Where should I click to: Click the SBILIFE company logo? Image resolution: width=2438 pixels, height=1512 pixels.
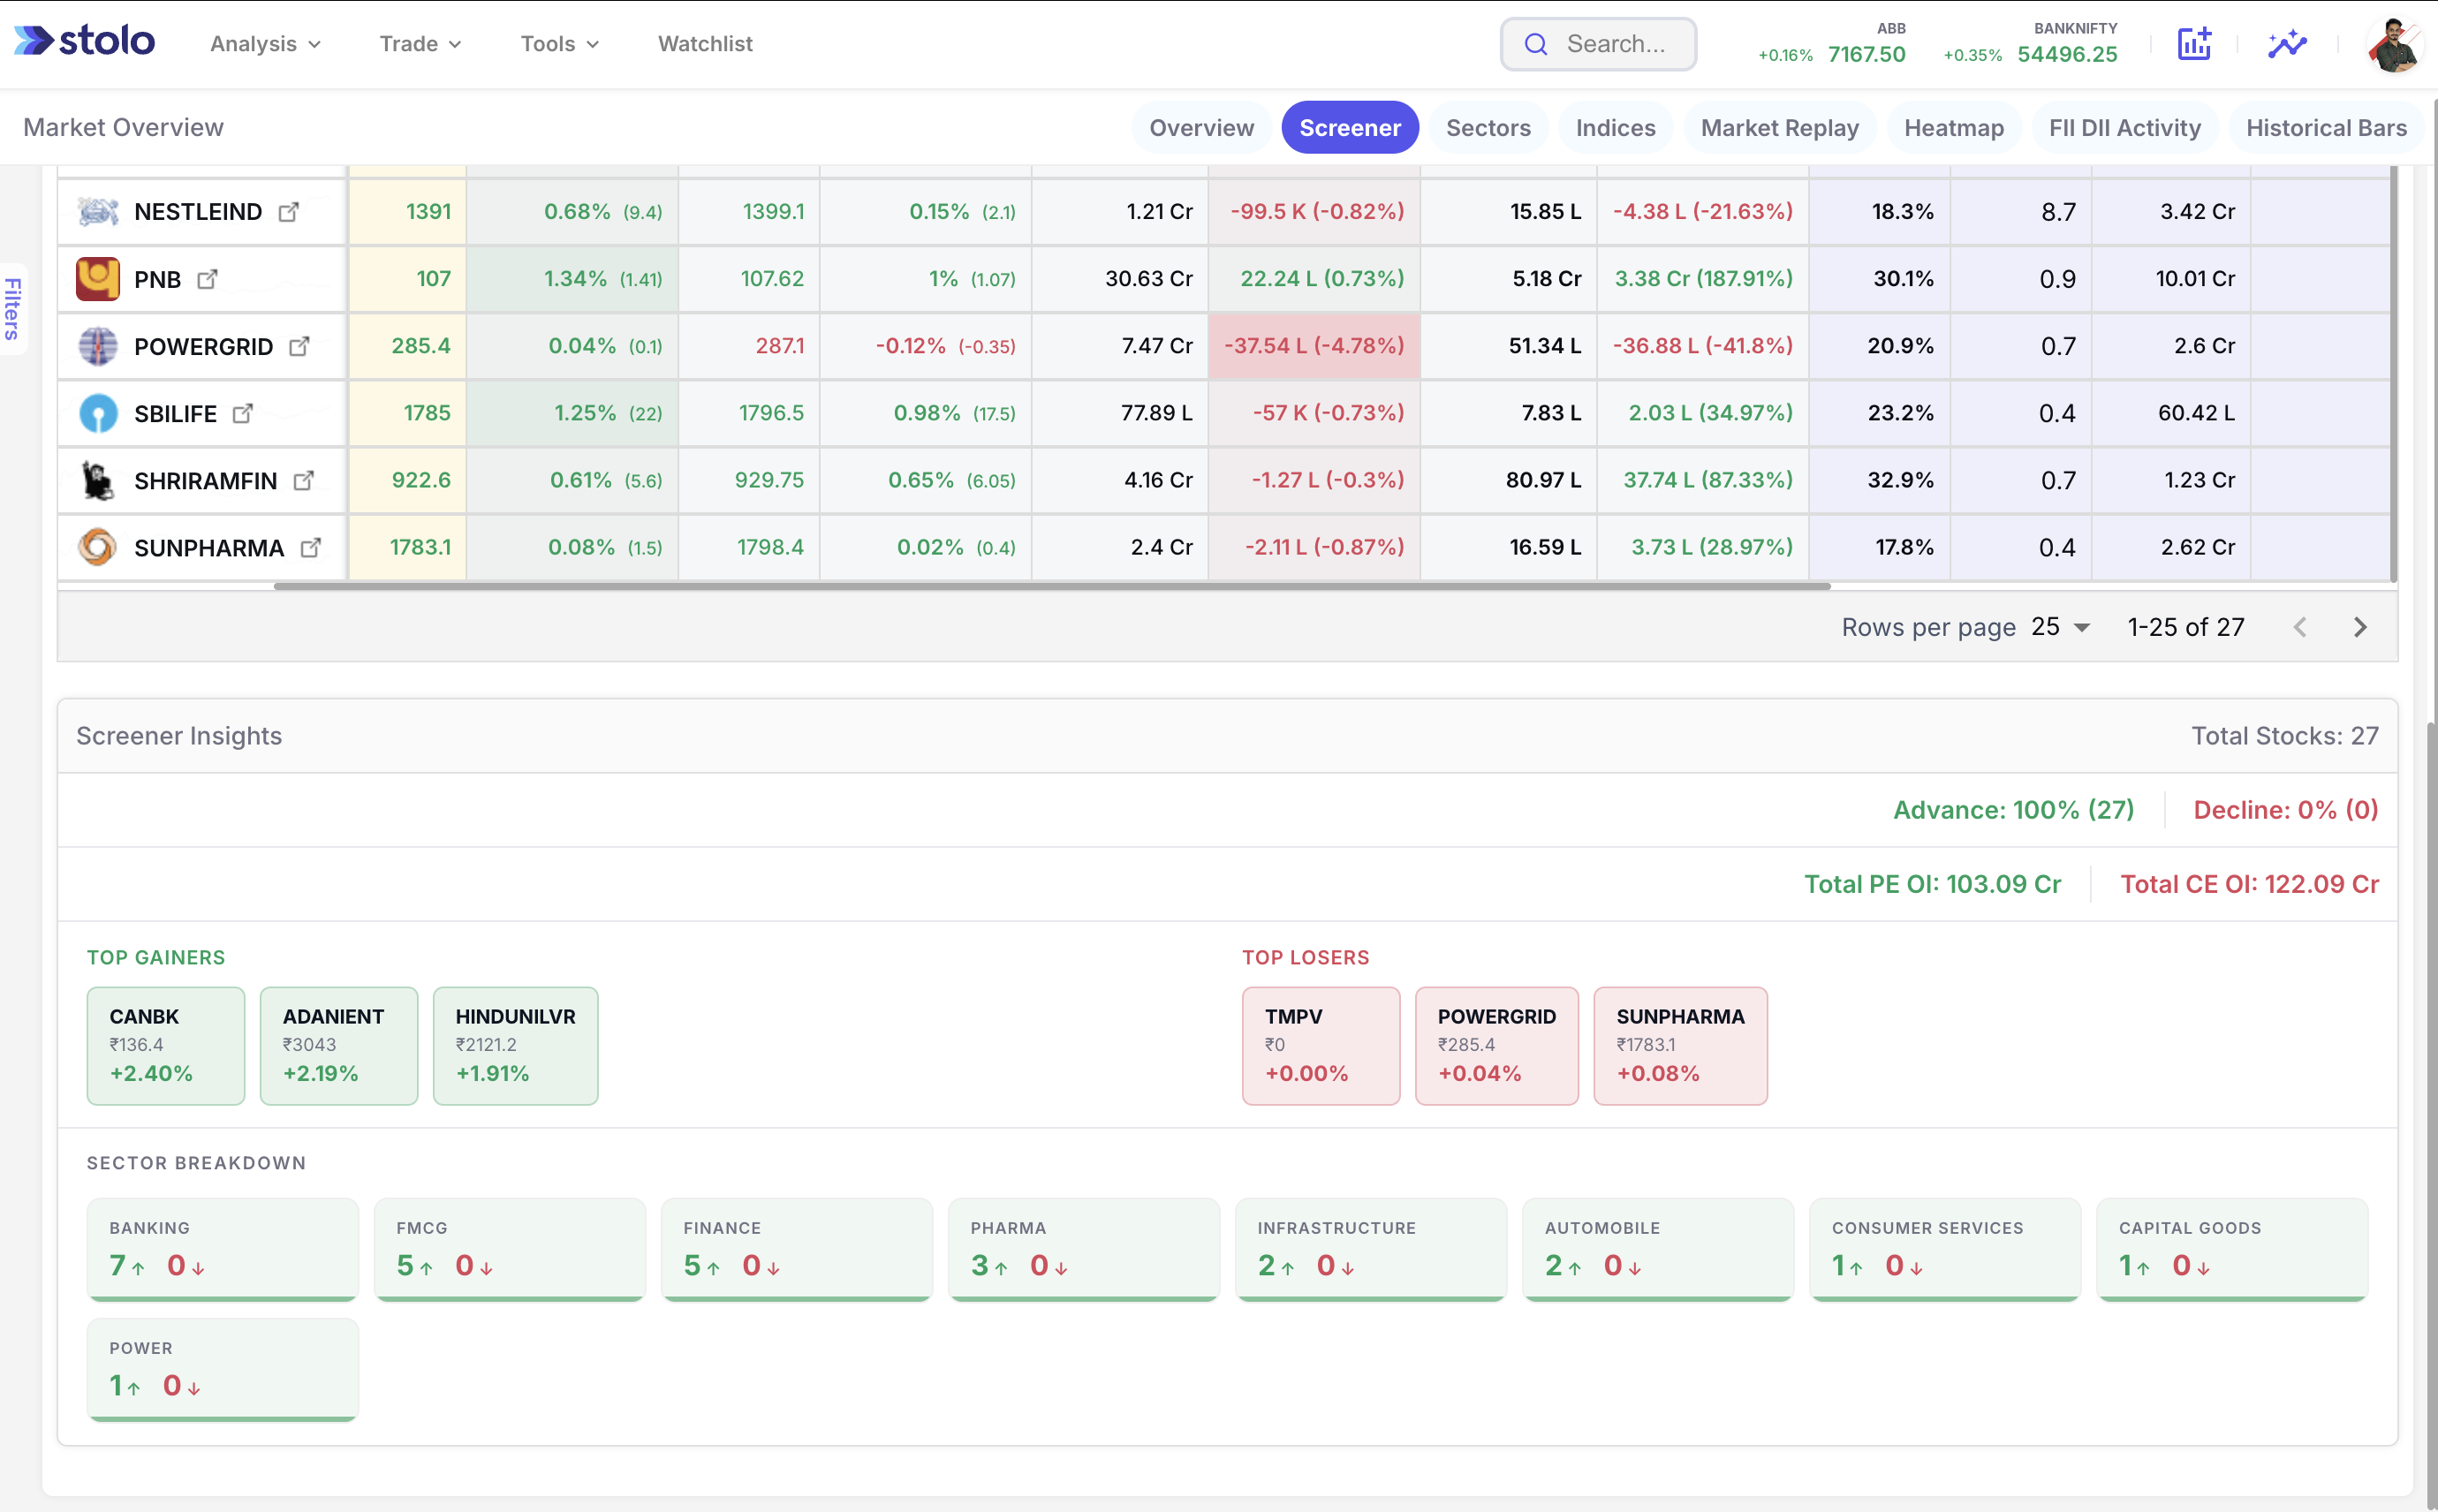click(98, 413)
